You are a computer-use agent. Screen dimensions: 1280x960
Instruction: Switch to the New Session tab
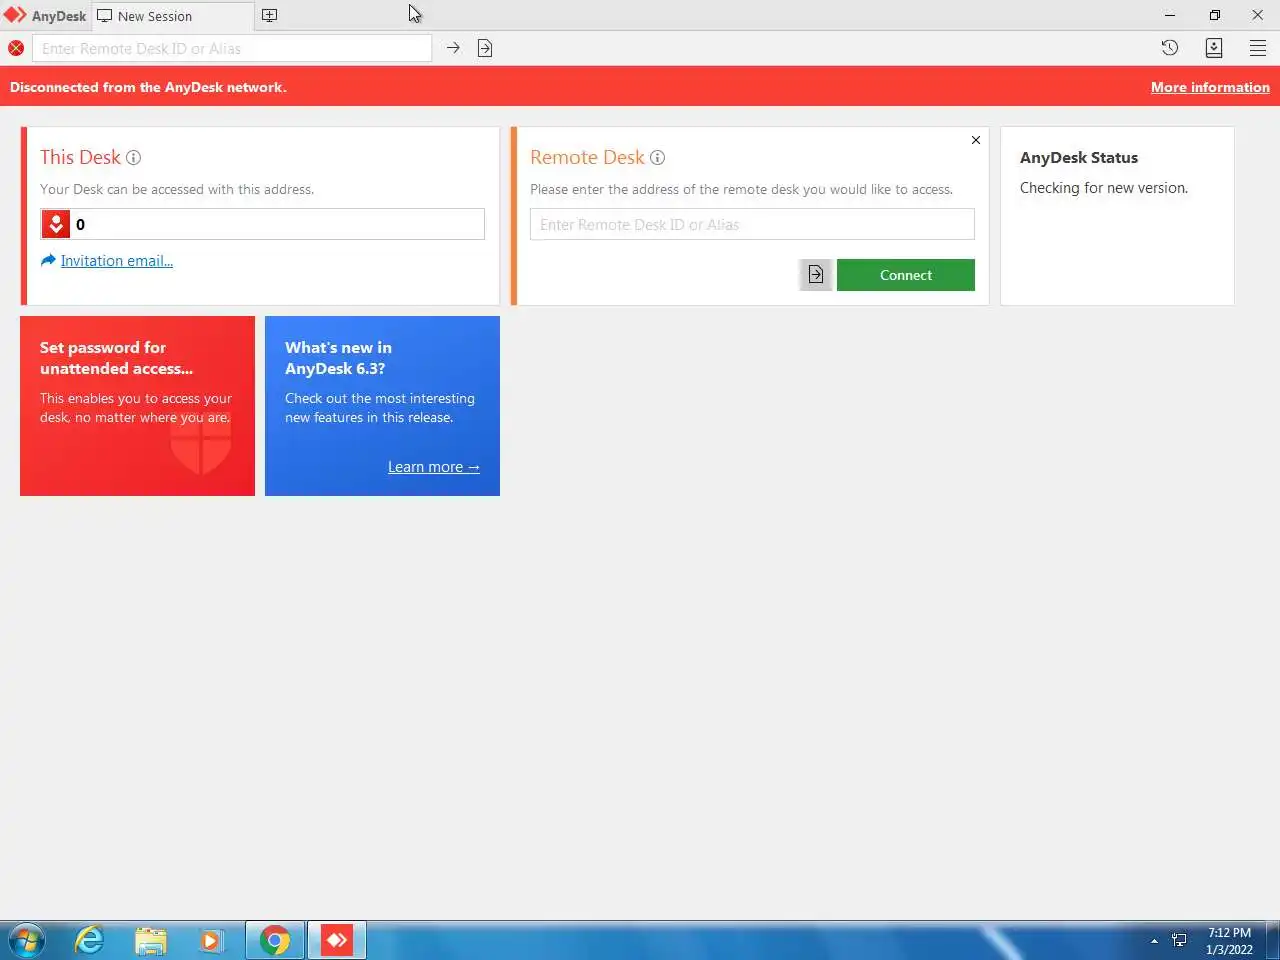click(x=172, y=16)
